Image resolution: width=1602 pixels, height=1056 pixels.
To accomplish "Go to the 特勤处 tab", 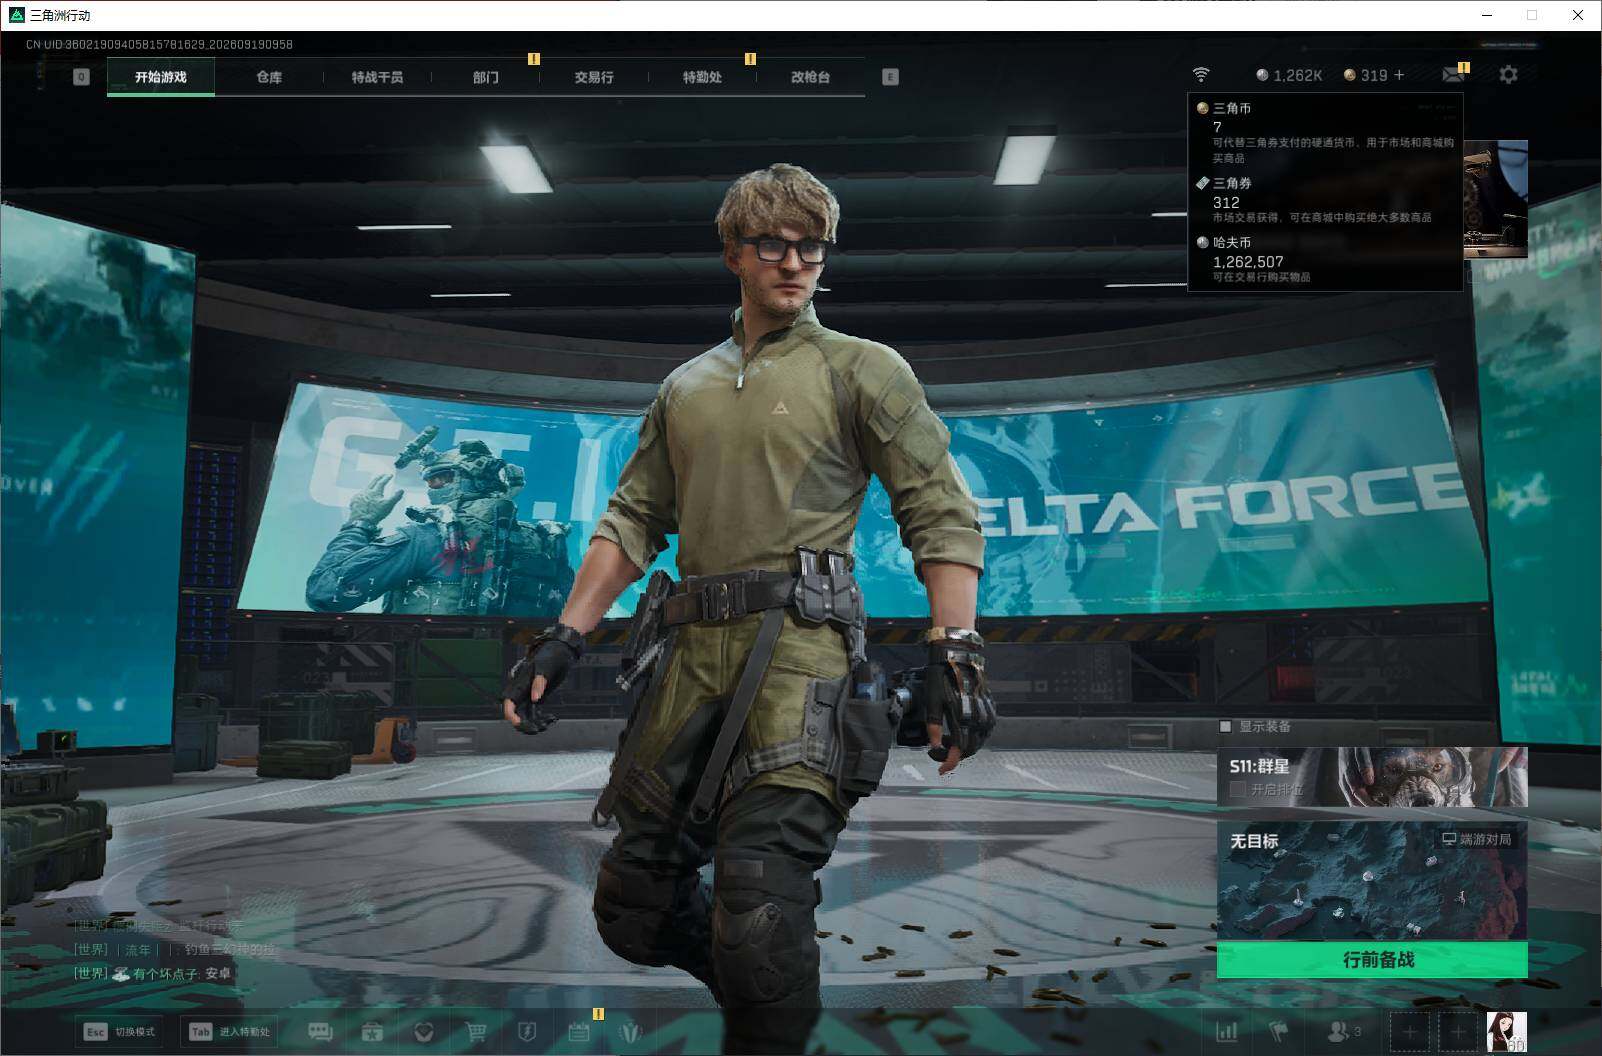I will (702, 77).
